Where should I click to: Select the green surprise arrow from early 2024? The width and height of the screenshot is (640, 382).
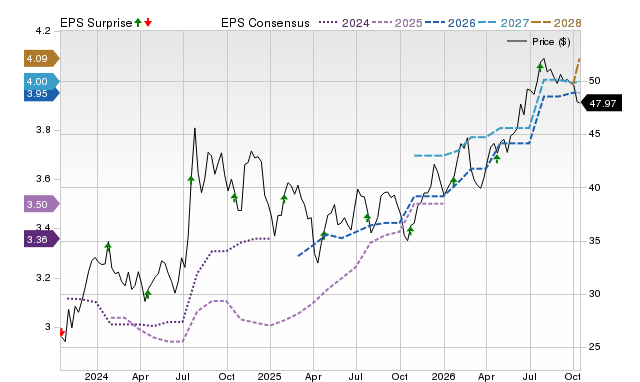108,246
